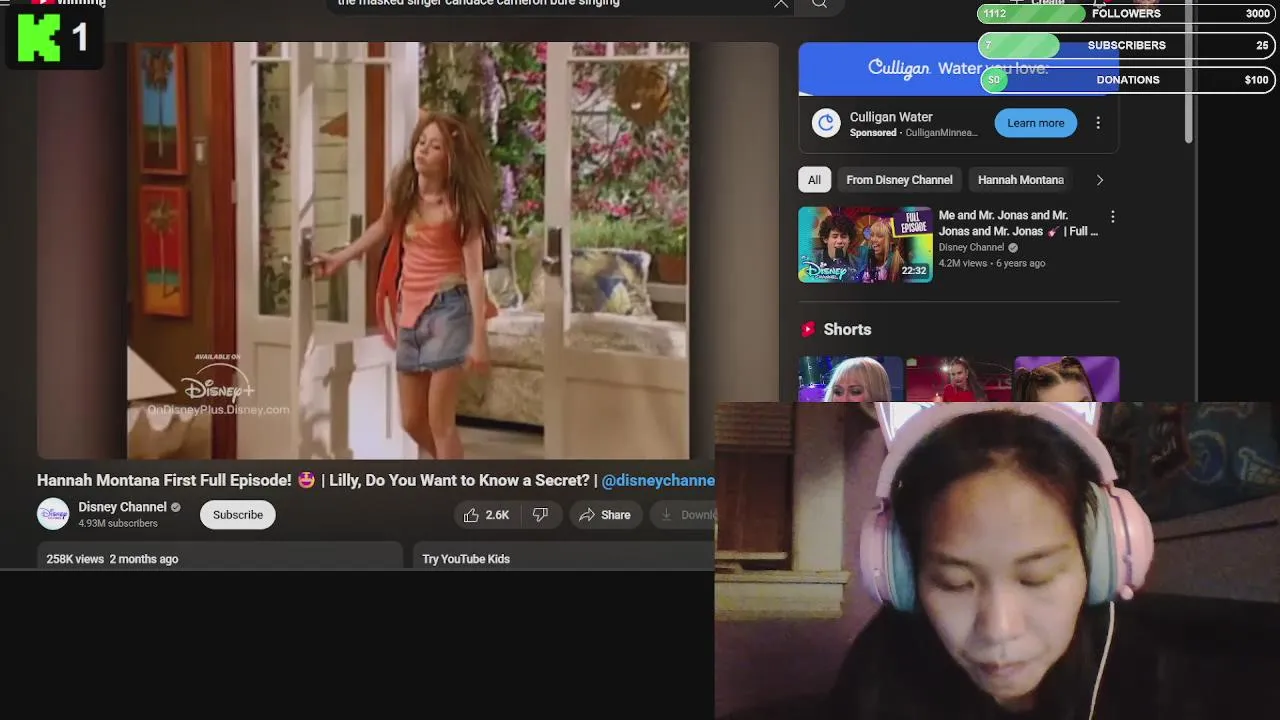Click Learn more on Culligan ad
The width and height of the screenshot is (1280, 720).
(1035, 123)
